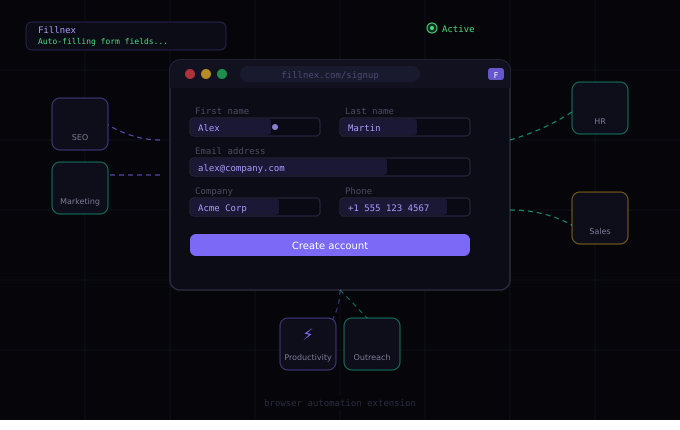The width and height of the screenshot is (680, 430).
Task: Click the 'Auto-filling form fields...' status text
Action: coord(102,41)
